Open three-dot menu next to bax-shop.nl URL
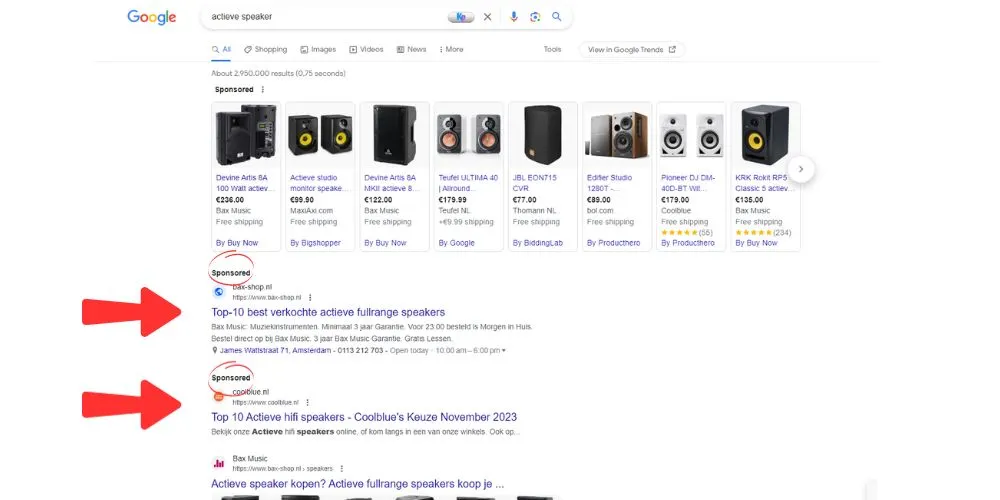Image resolution: width=1000 pixels, height=500 pixels. [310, 298]
